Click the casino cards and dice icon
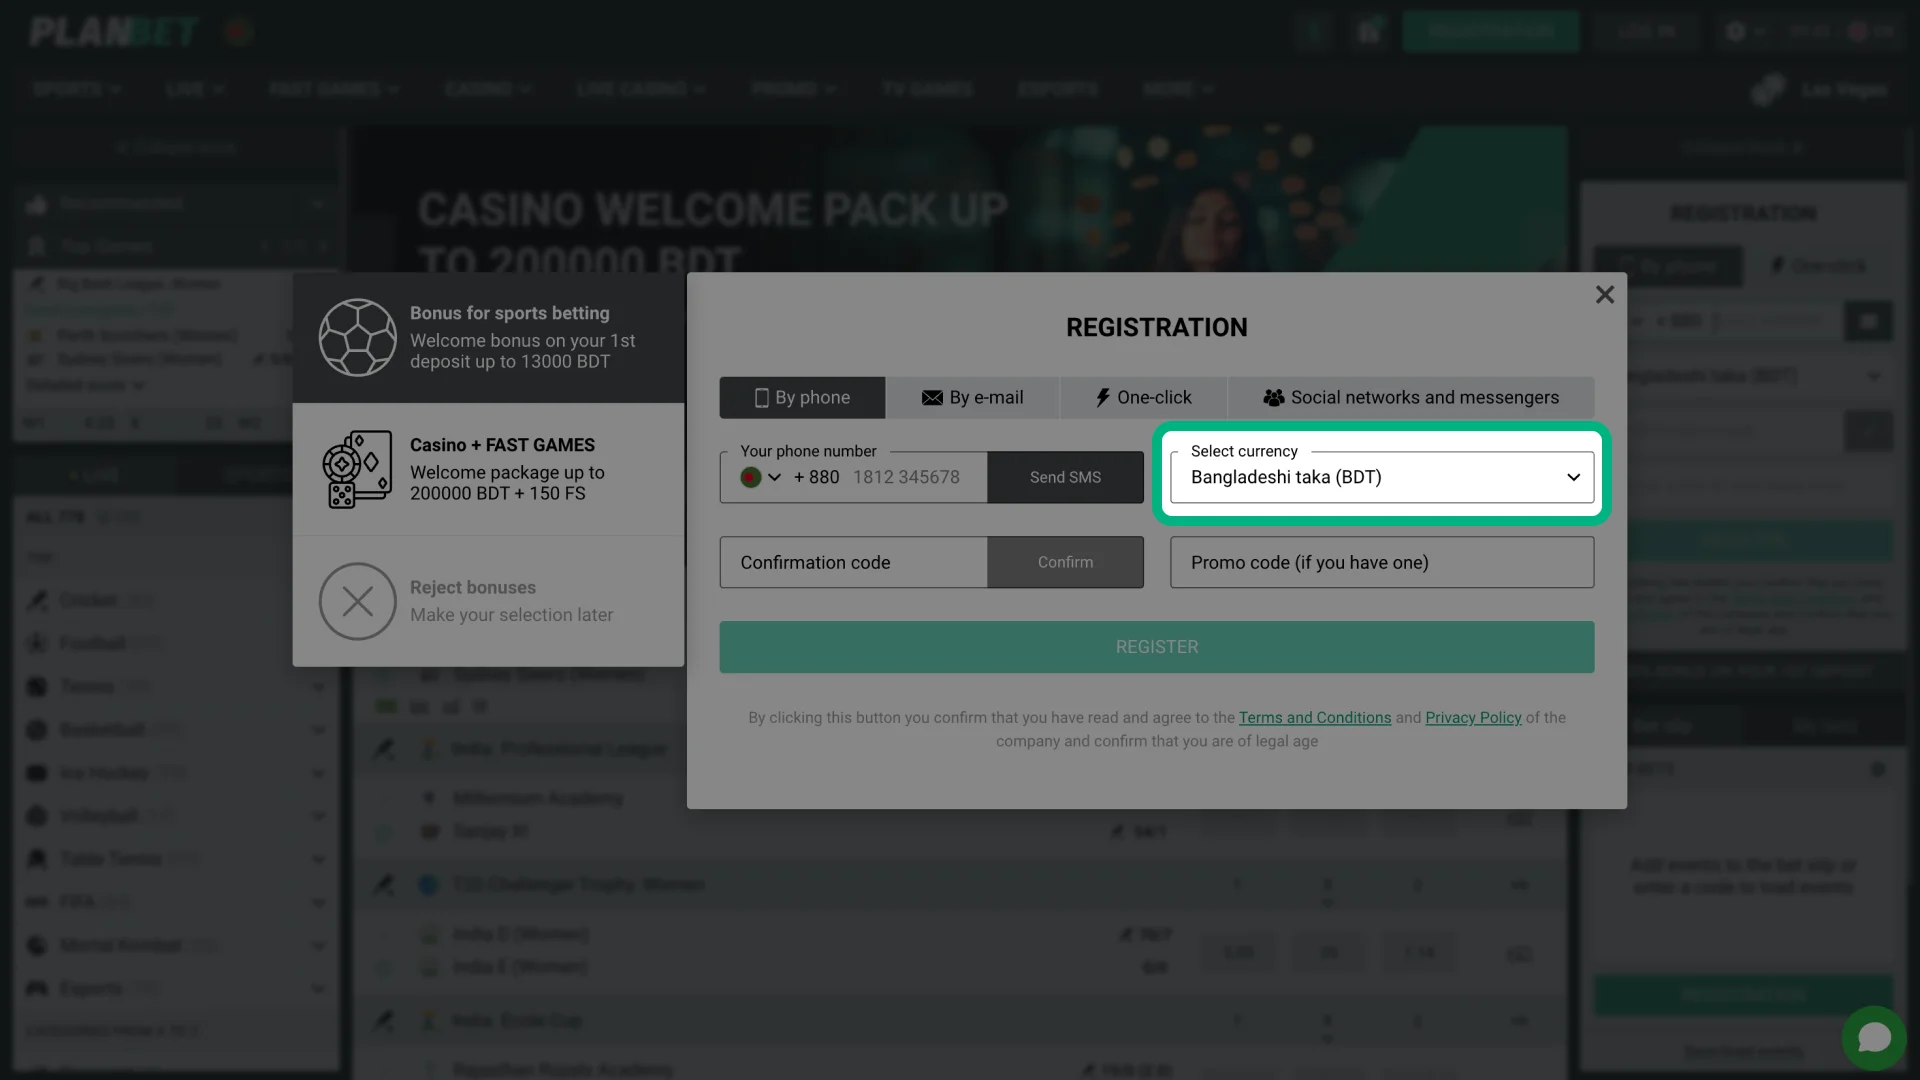 coord(357,469)
